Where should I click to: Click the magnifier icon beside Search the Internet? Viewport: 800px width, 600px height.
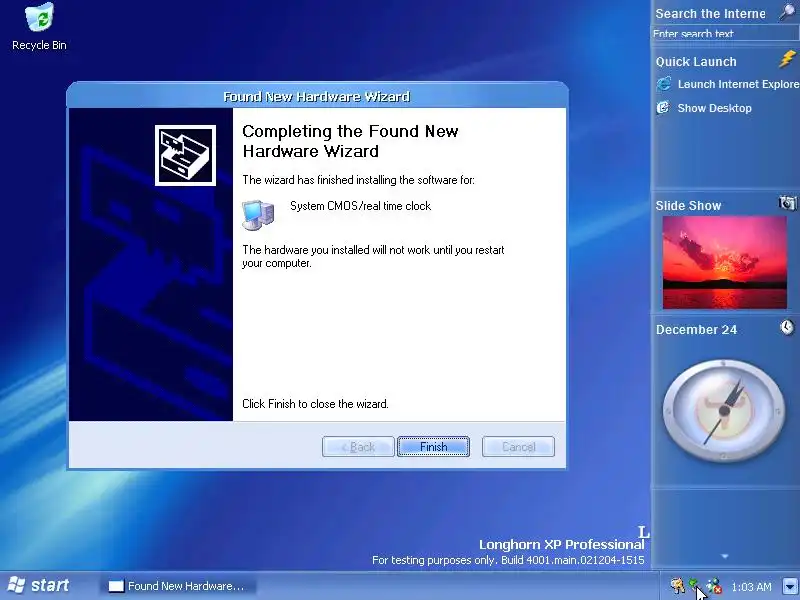click(788, 11)
